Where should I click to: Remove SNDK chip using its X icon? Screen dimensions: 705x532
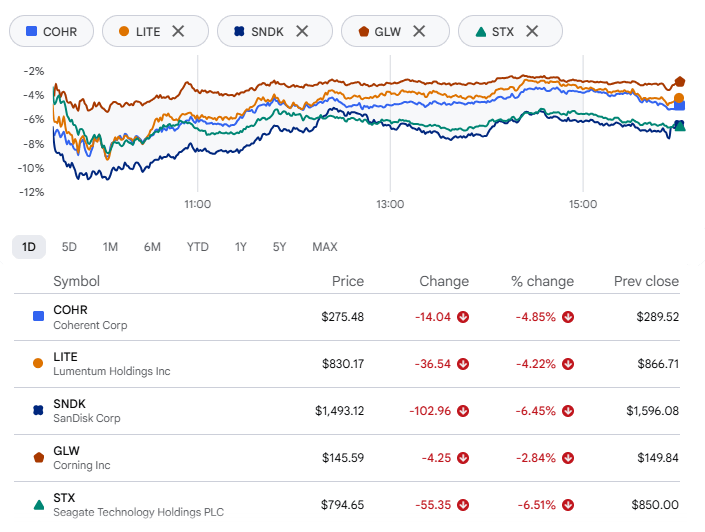[x=302, y=31]
